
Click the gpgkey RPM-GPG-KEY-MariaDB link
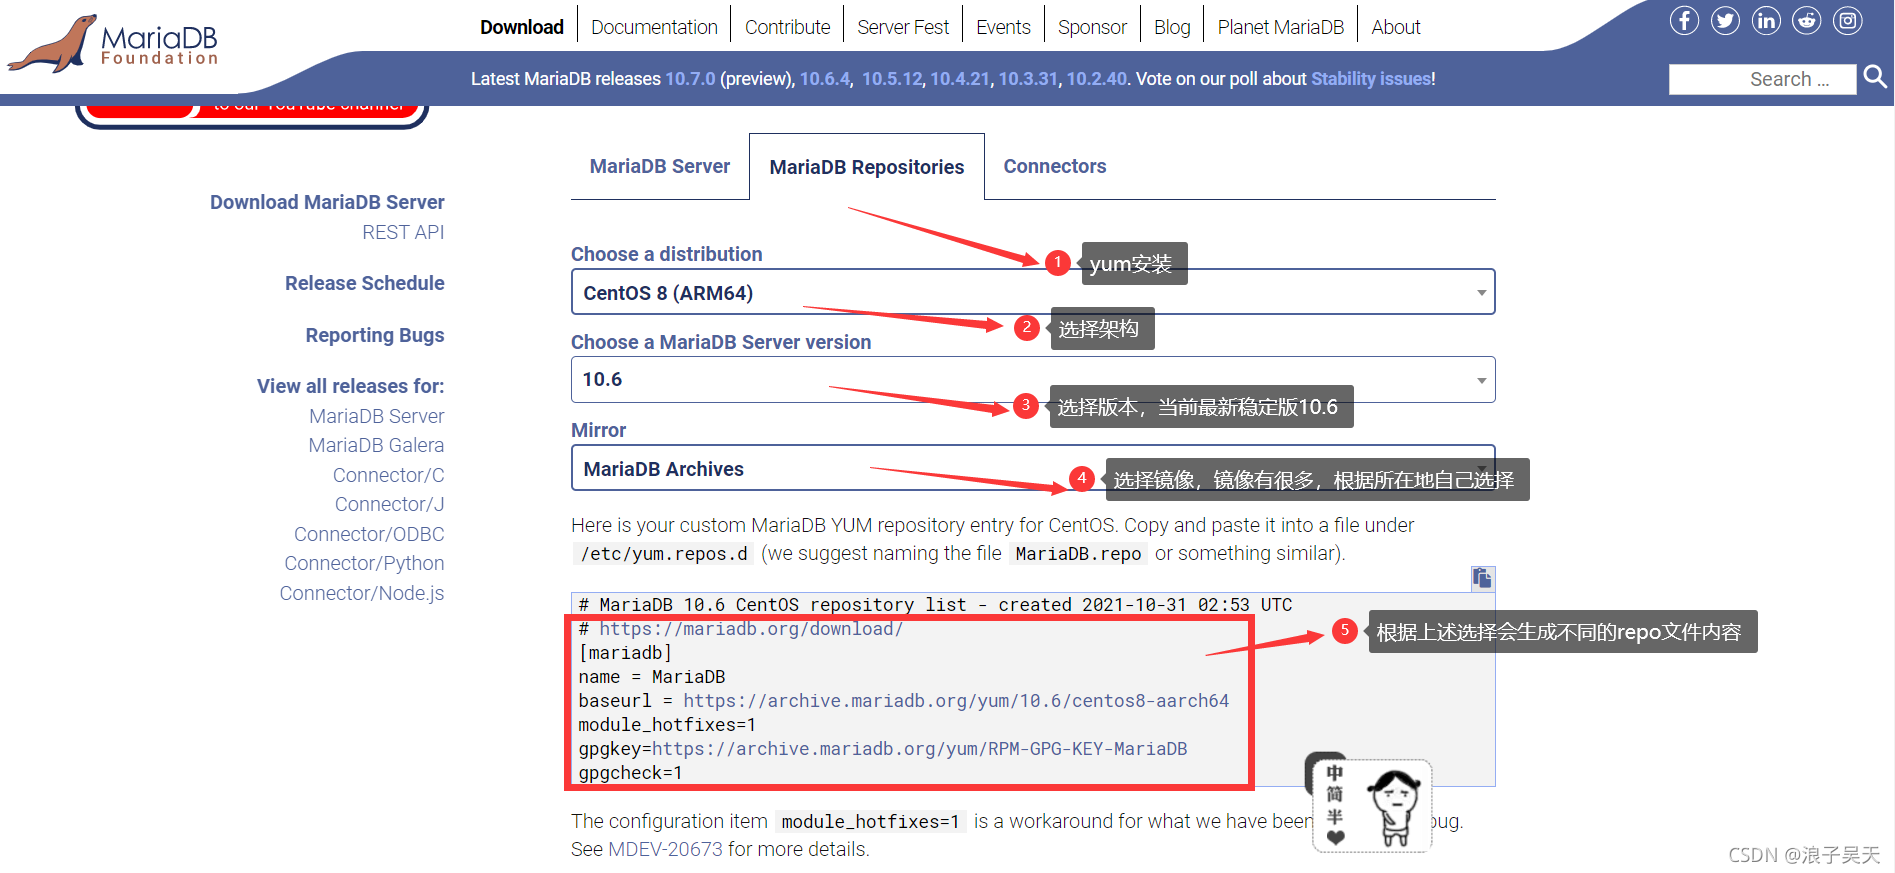click(x=919, y=749)
